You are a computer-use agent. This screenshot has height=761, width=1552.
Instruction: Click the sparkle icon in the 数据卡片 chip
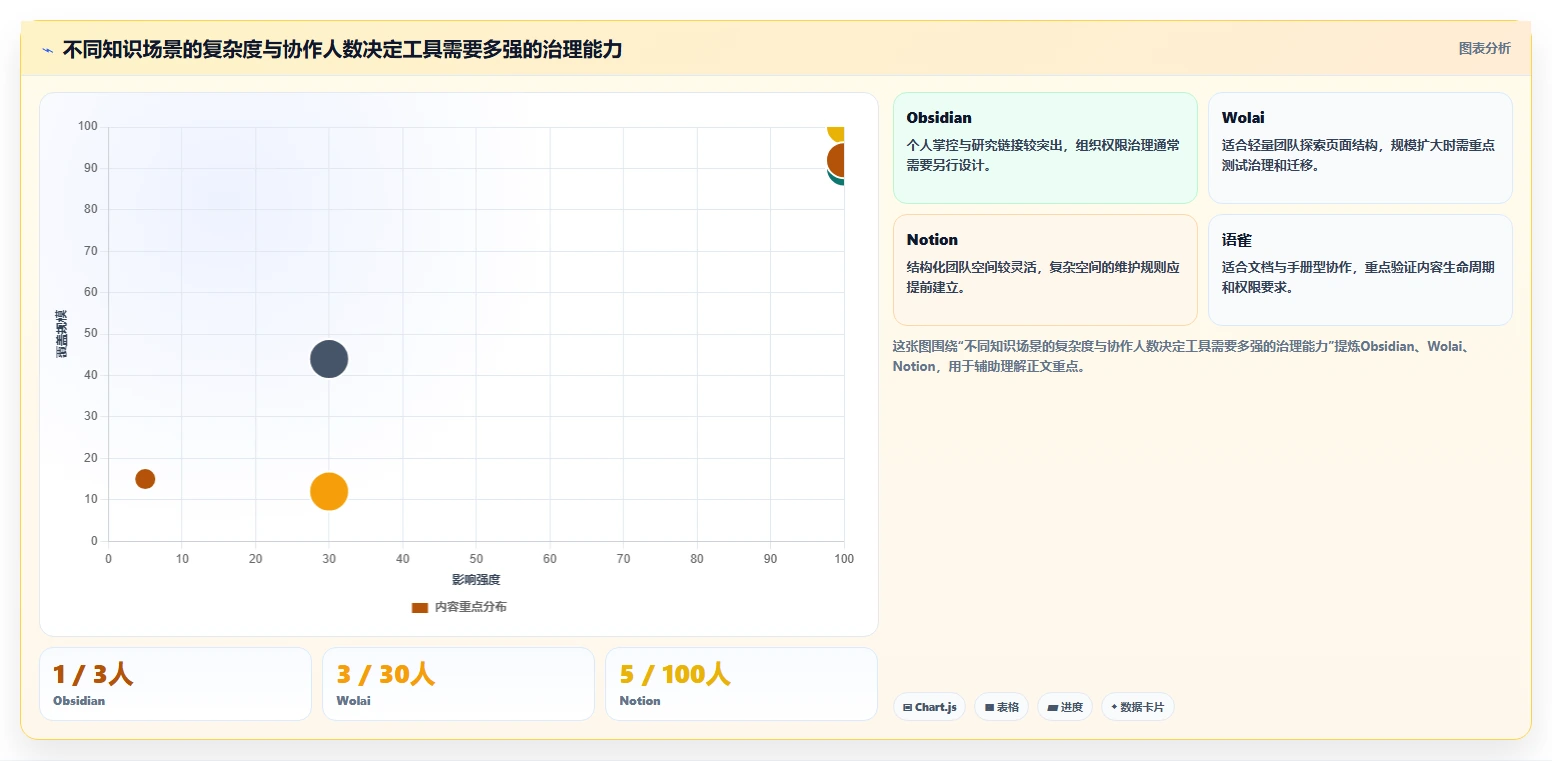point(1114,707)
